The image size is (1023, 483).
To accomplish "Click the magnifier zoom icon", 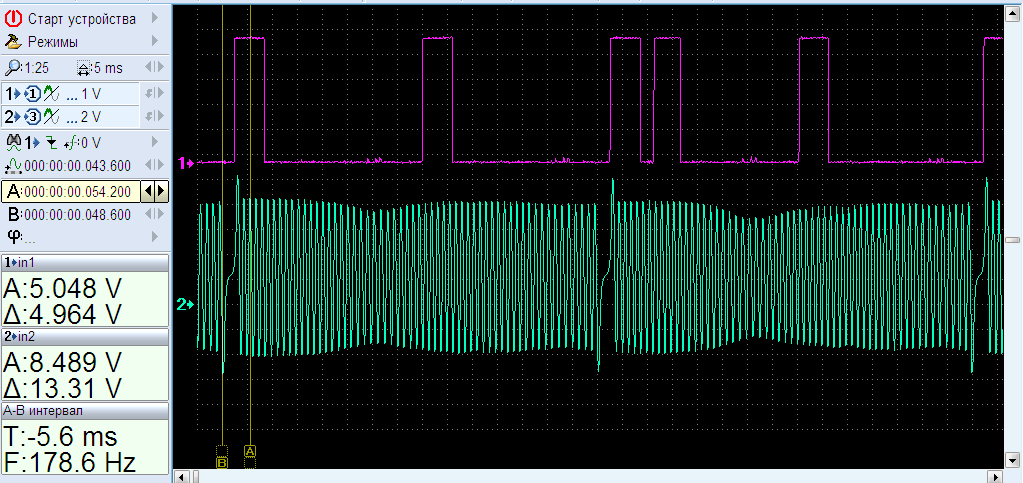I will (x=12, y=68).
